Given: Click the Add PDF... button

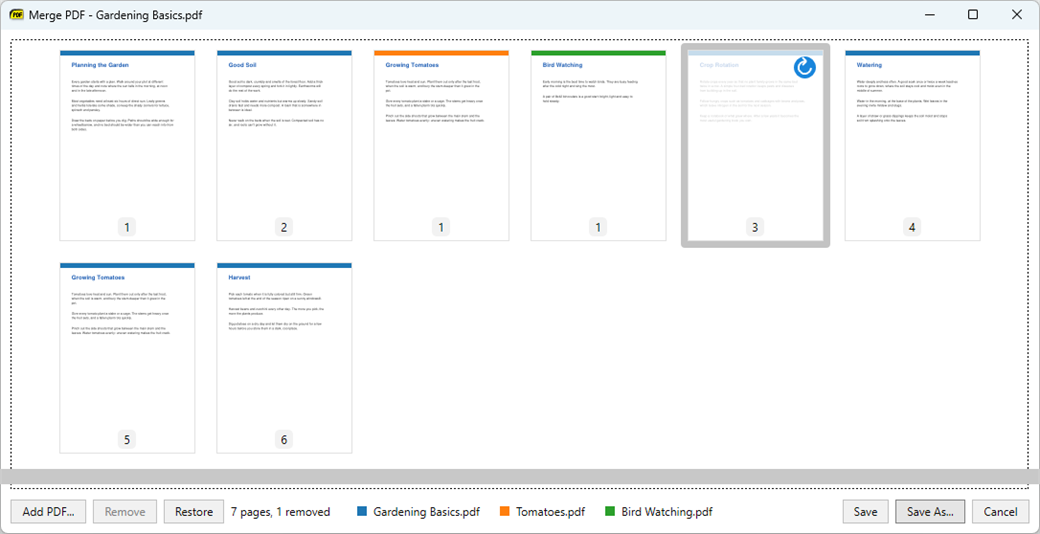Looking at the screenshot, I should 48,511.
